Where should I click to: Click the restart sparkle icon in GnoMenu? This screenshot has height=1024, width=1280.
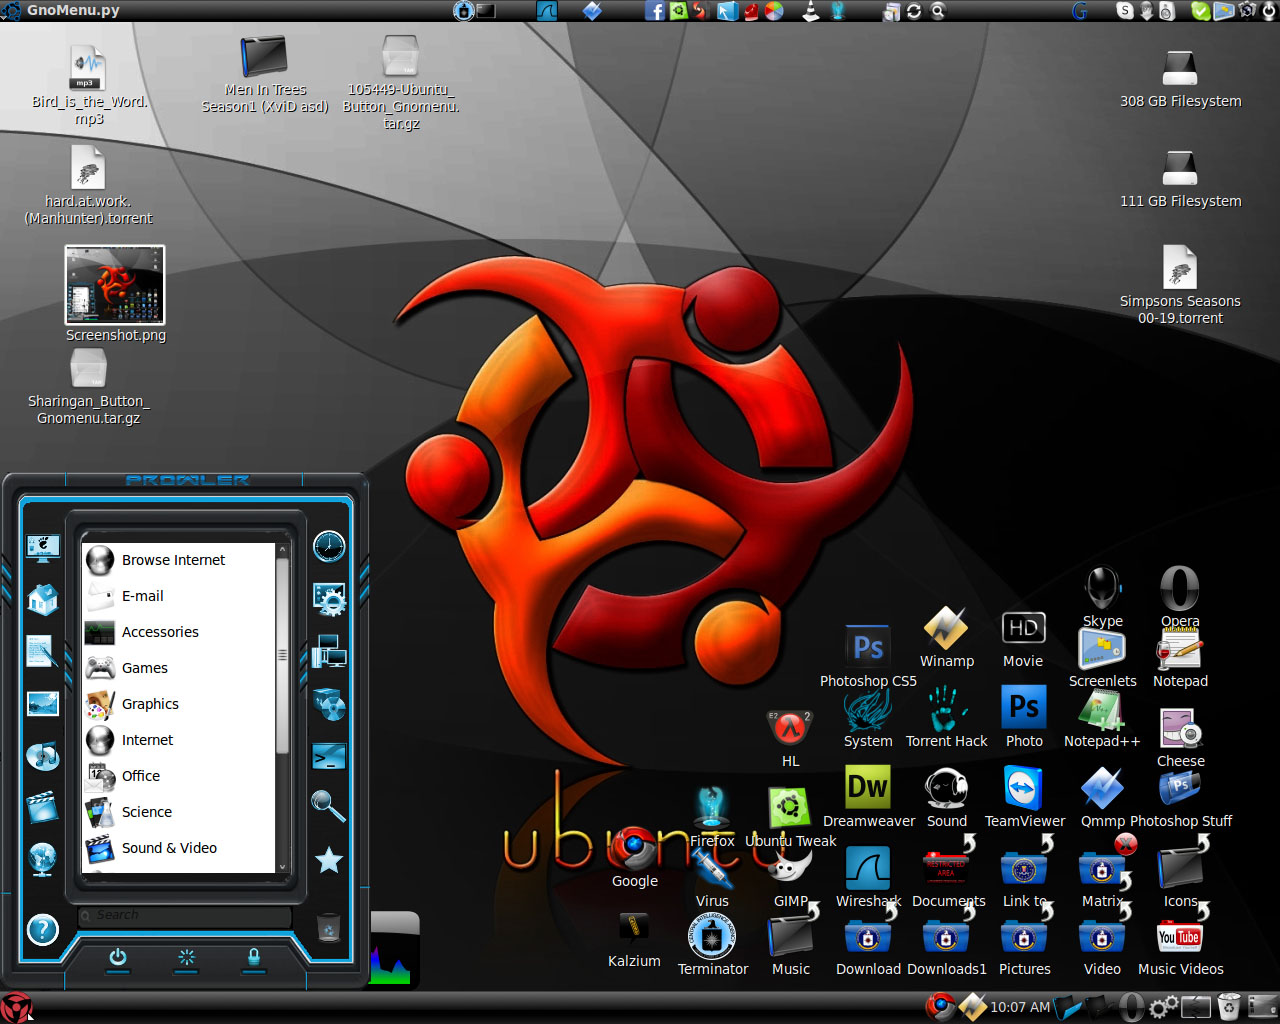186,958
